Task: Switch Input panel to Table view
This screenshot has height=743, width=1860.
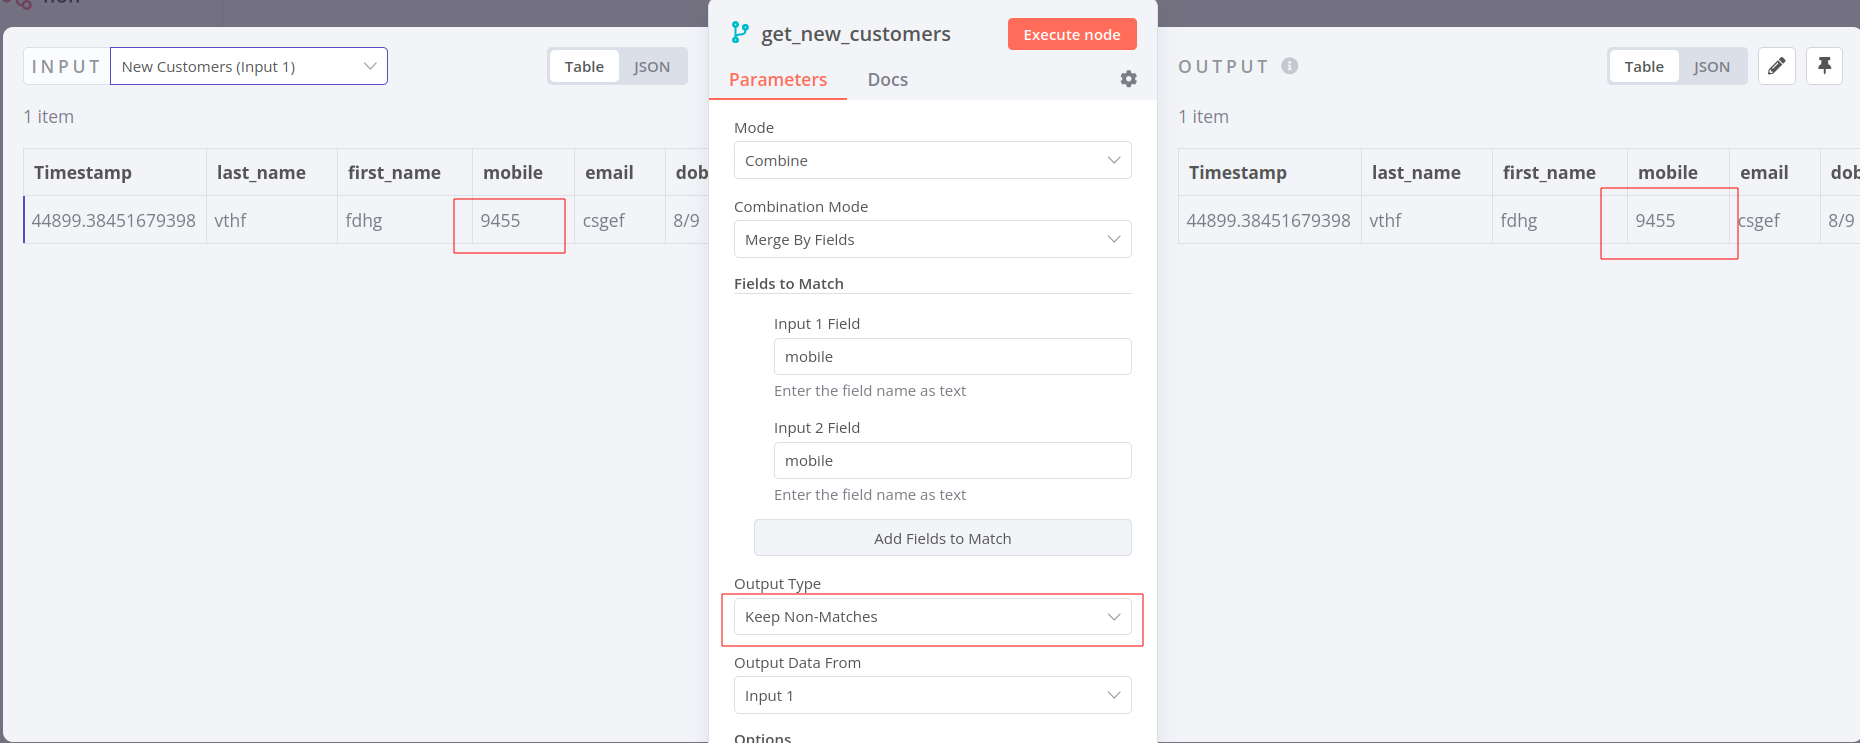Action: tap(584, 67)
